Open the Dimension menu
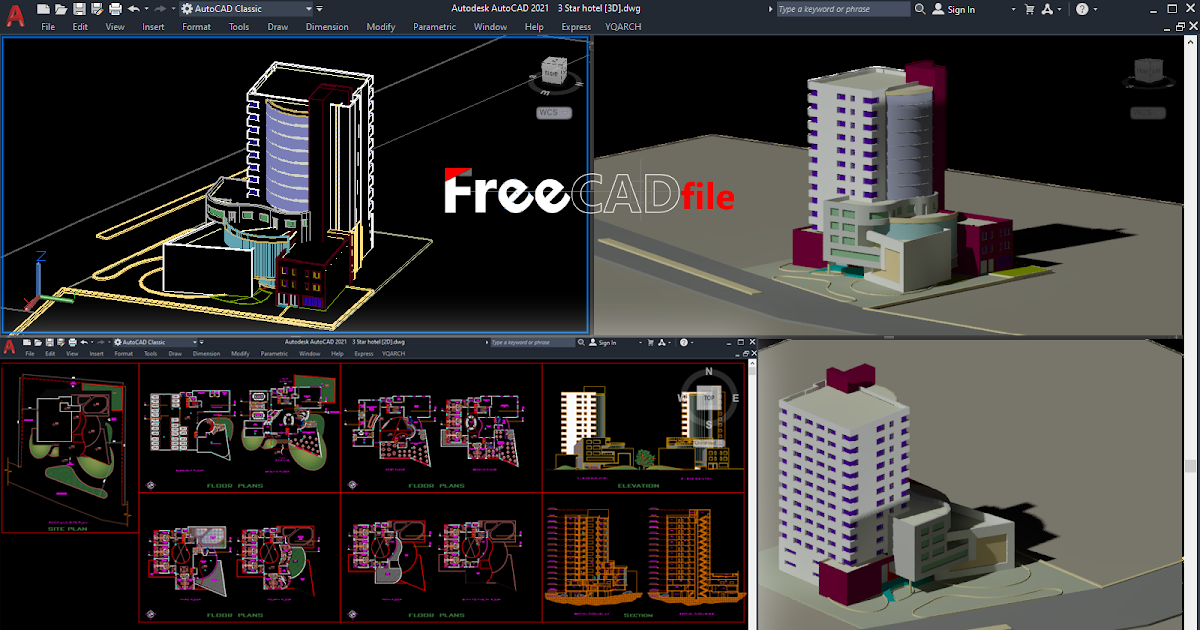This screenshot has width=1200, height=630. pyautogui.click(x=327, y=27)
